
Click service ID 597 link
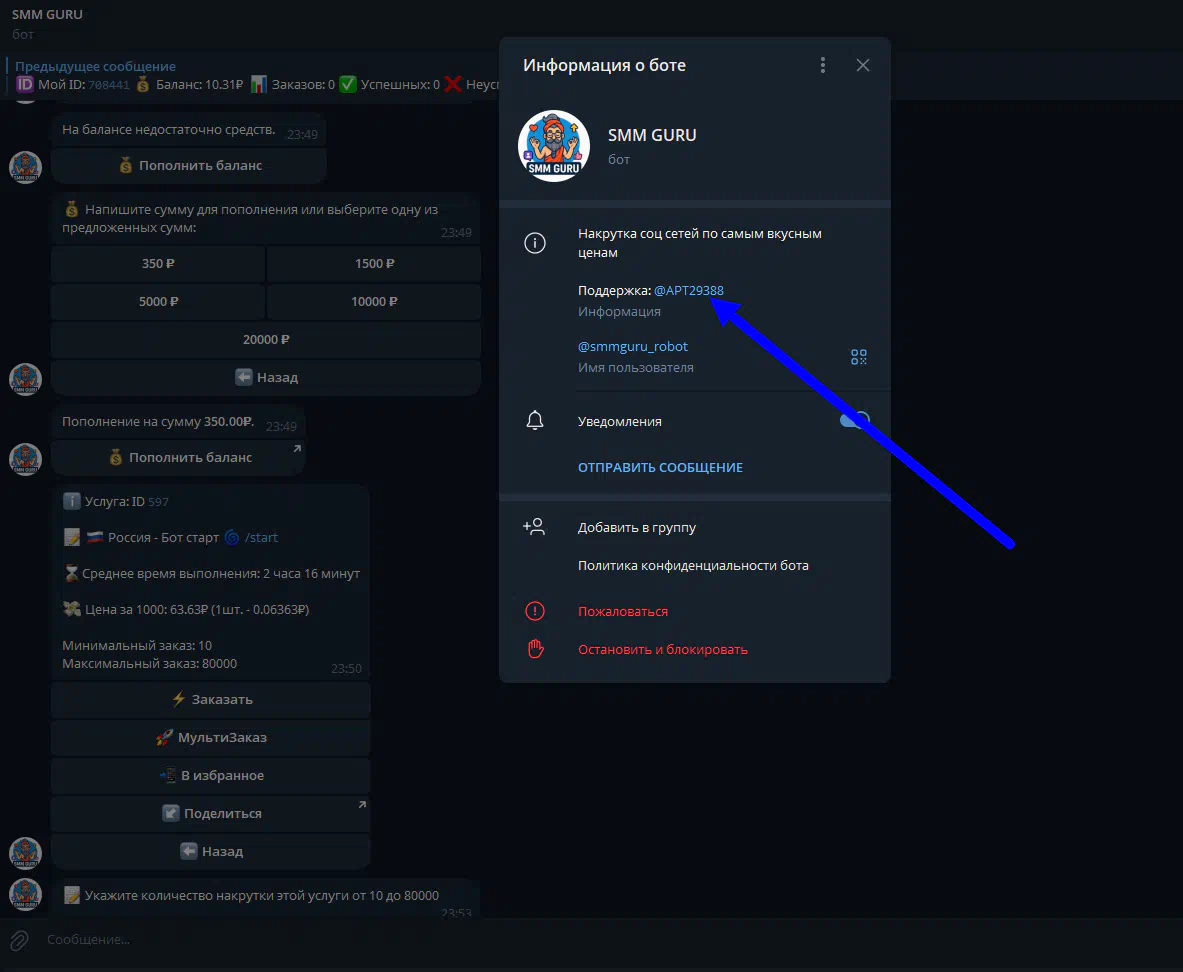point(158,502)
